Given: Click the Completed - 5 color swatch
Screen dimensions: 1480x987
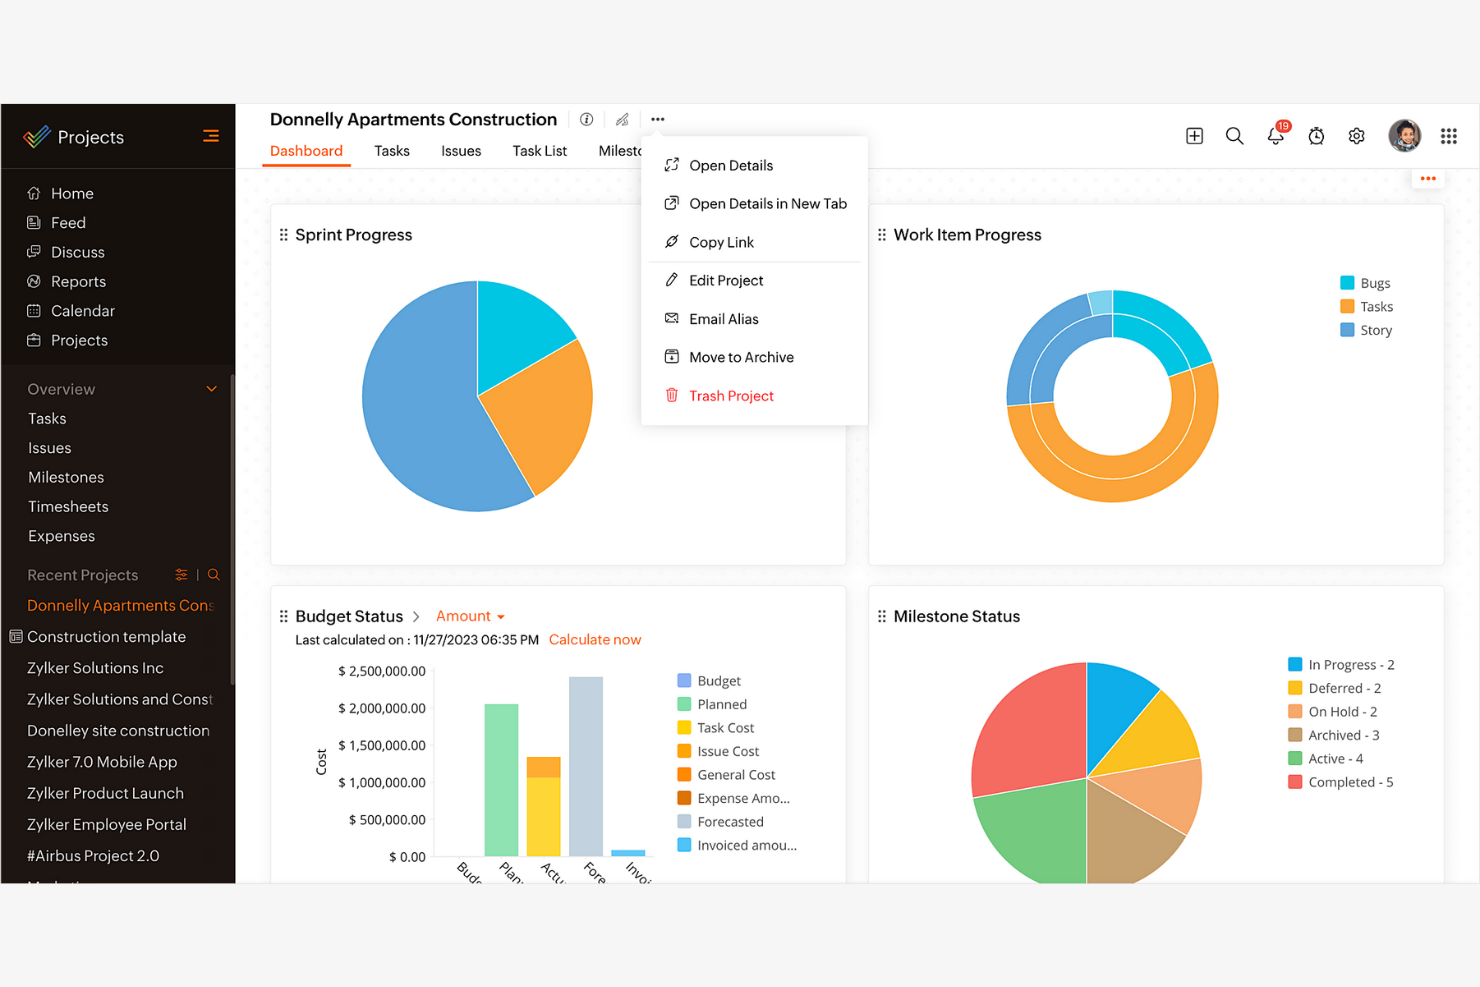Looking at the screenshot, I should coord(1295,781).
